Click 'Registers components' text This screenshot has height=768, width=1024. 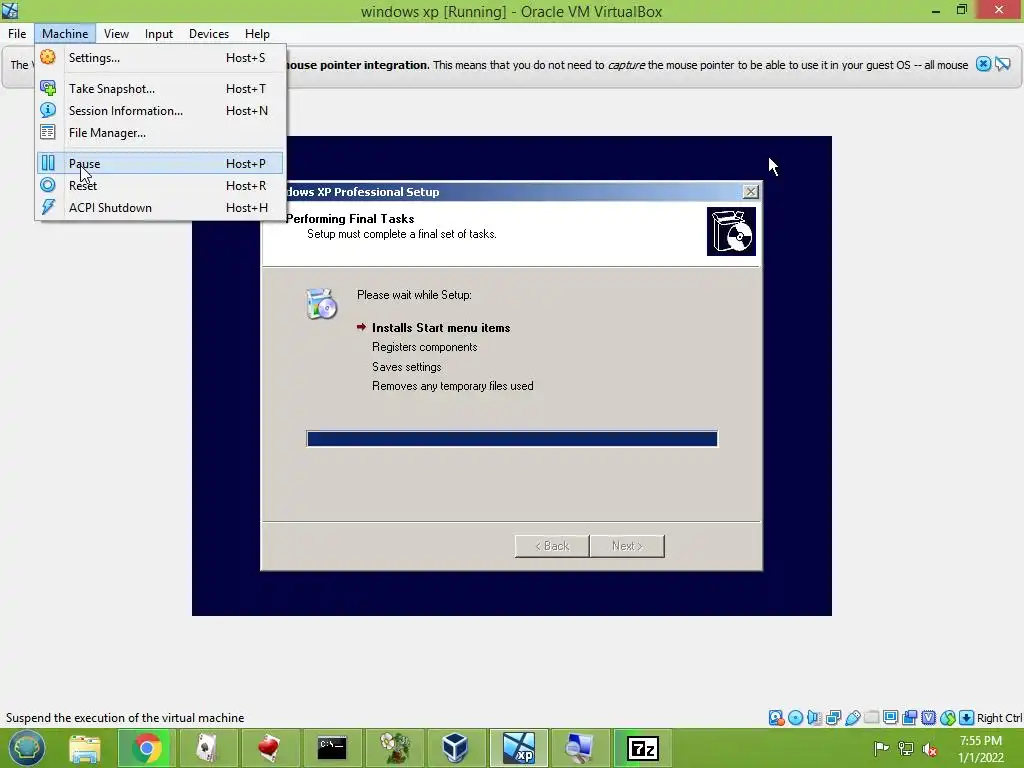coord(424,347)
